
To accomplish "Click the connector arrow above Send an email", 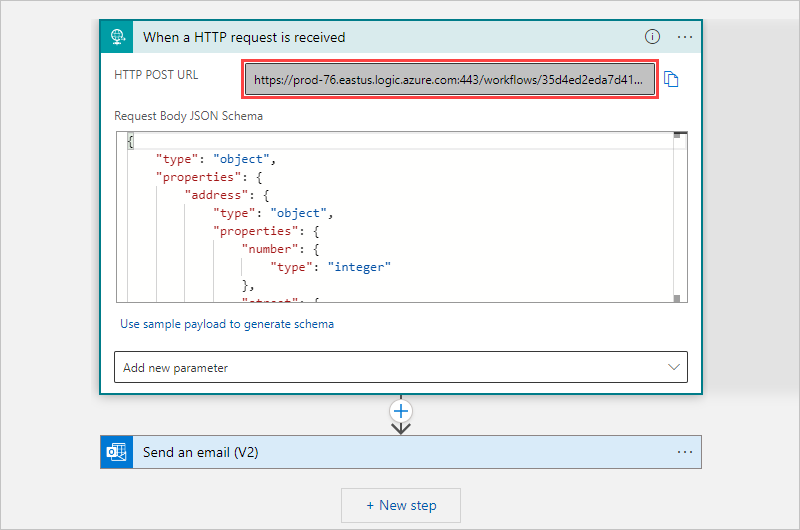I will [401, 428].
